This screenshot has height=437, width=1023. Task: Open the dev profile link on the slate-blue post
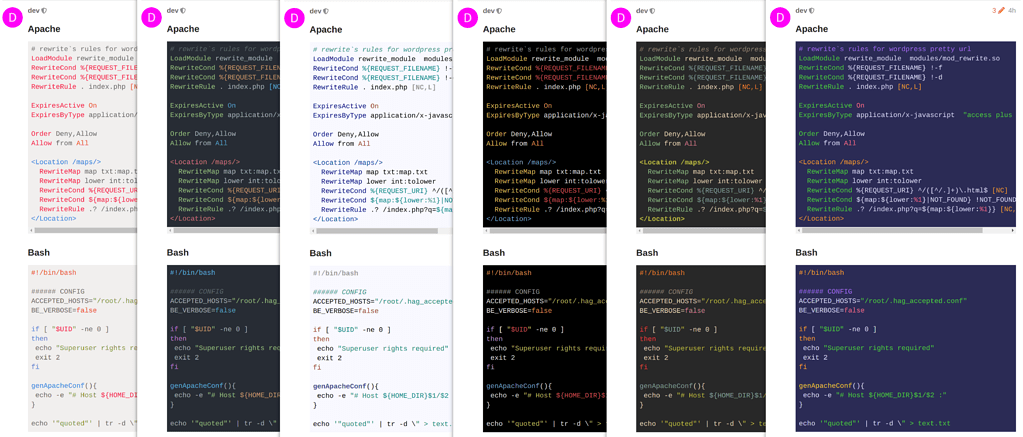point(172,10)
